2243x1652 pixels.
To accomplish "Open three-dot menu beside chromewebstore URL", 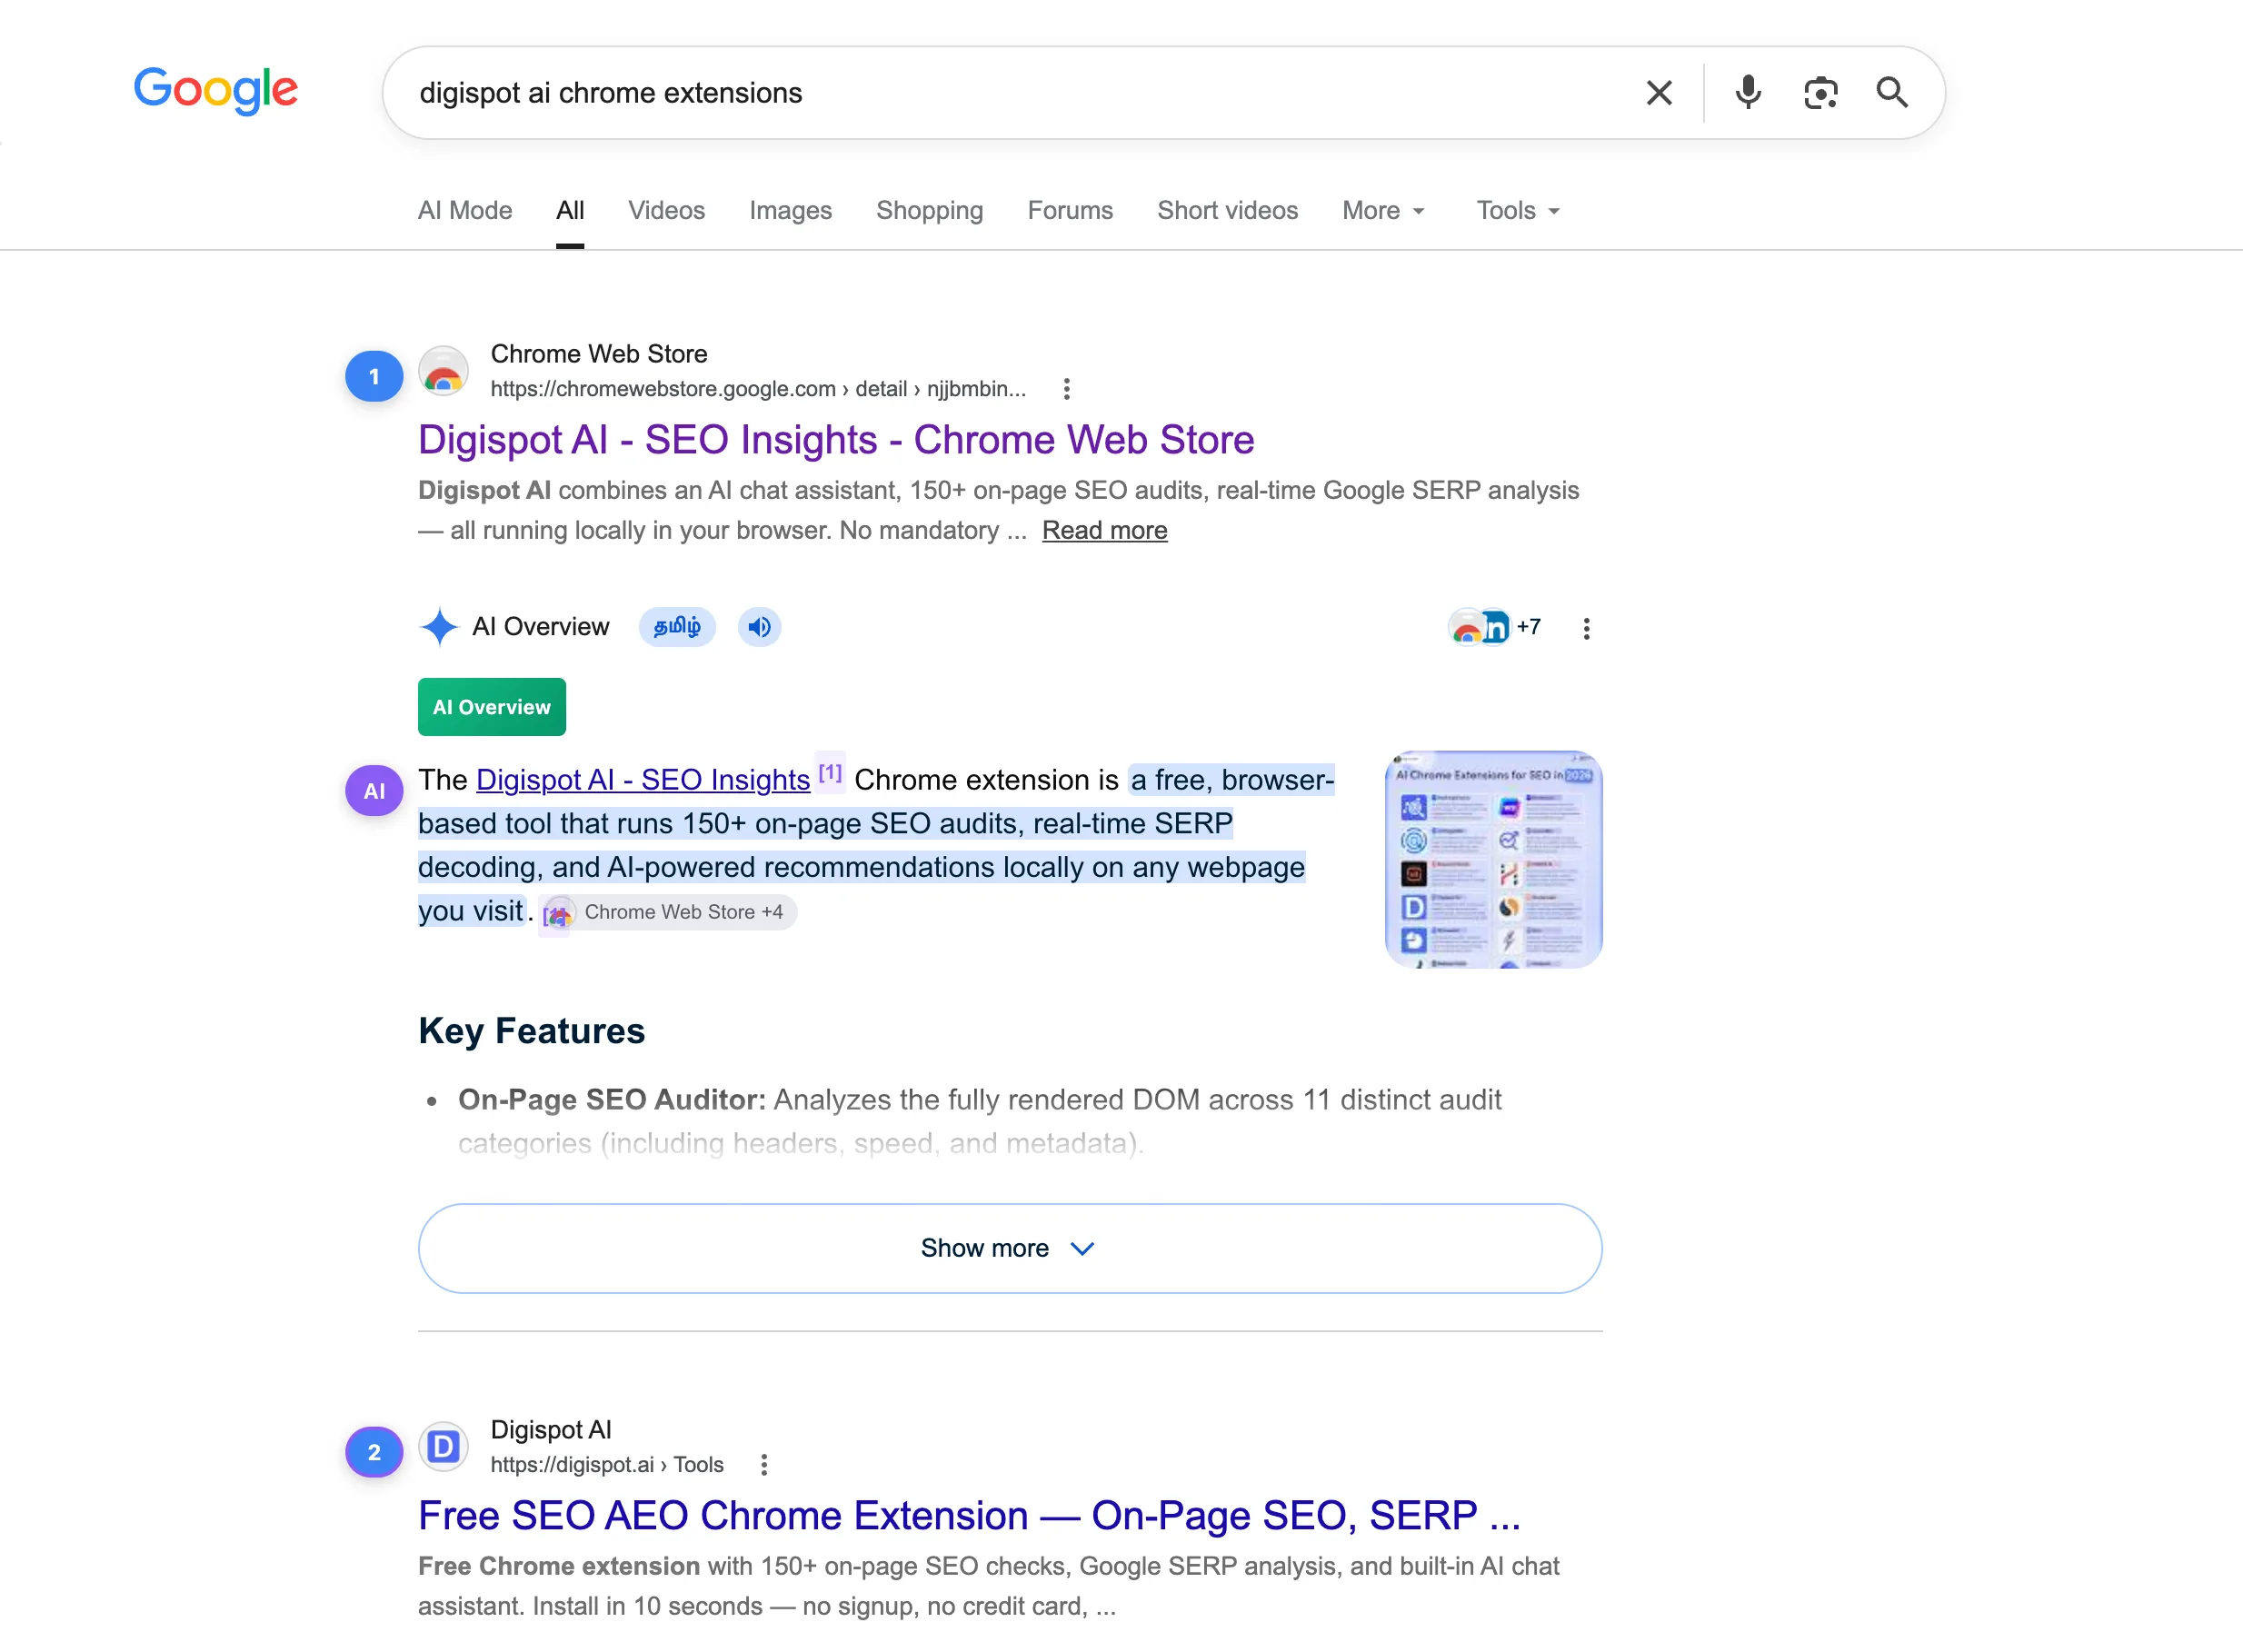I will [x=1067, y=389].
